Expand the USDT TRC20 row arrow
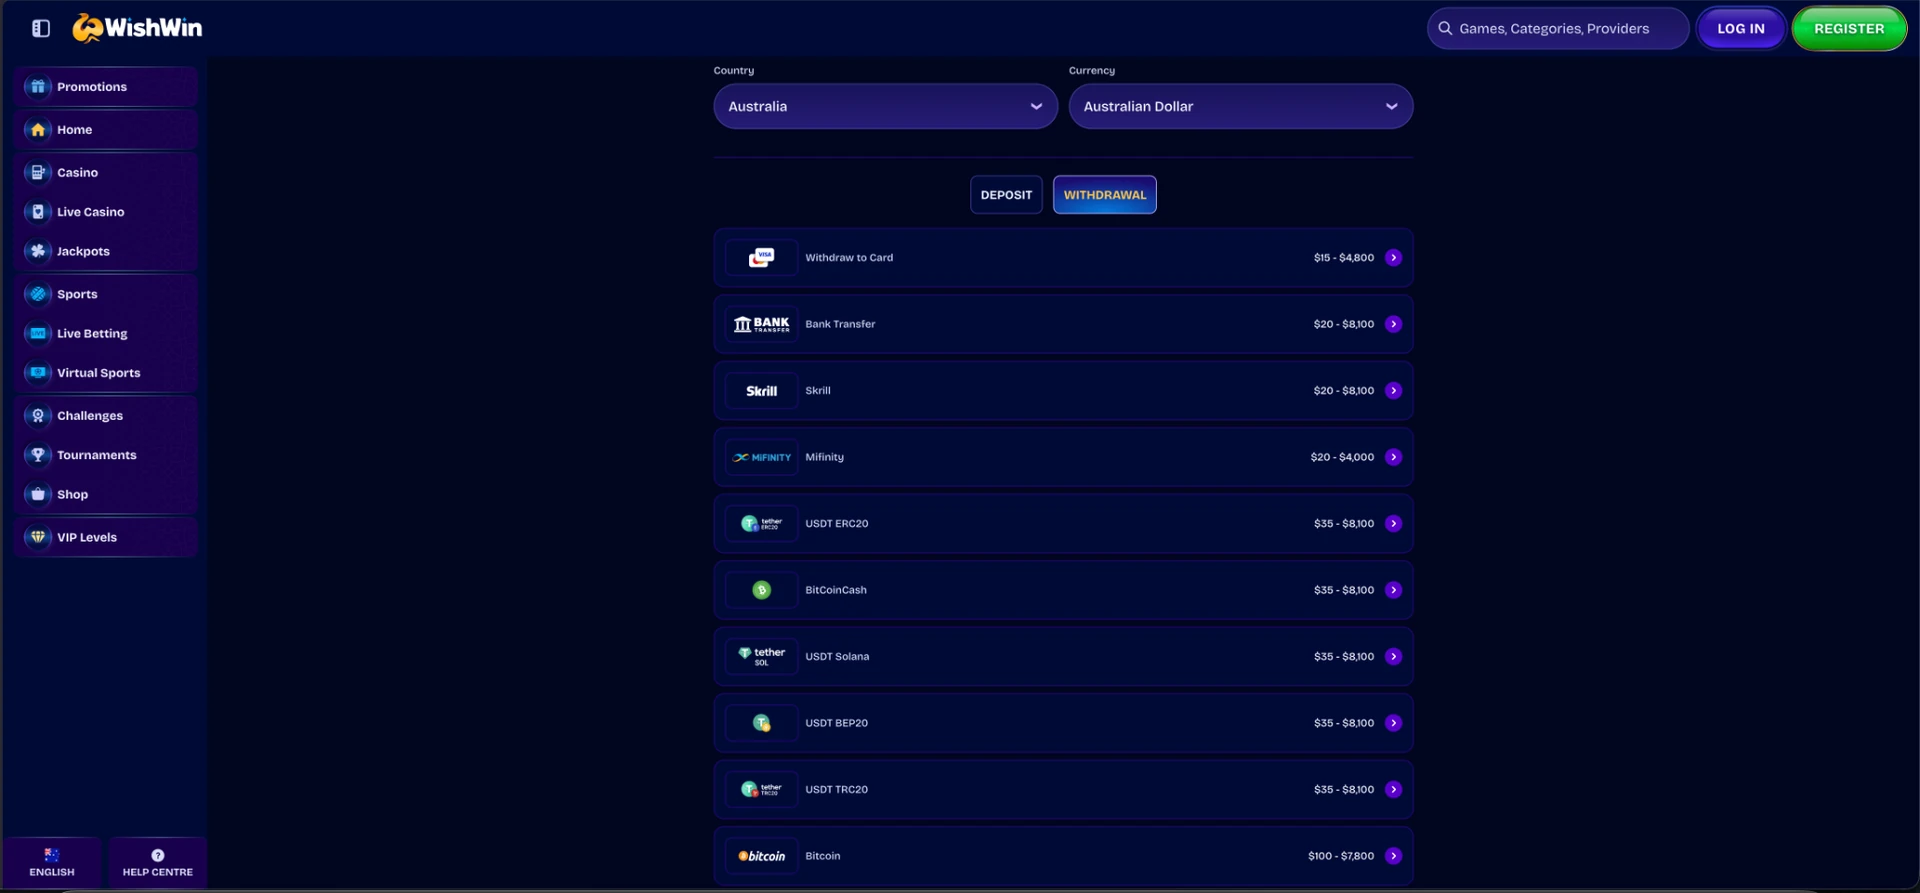The height and width of the screenshot is (893, 1920). point(1393,790)
